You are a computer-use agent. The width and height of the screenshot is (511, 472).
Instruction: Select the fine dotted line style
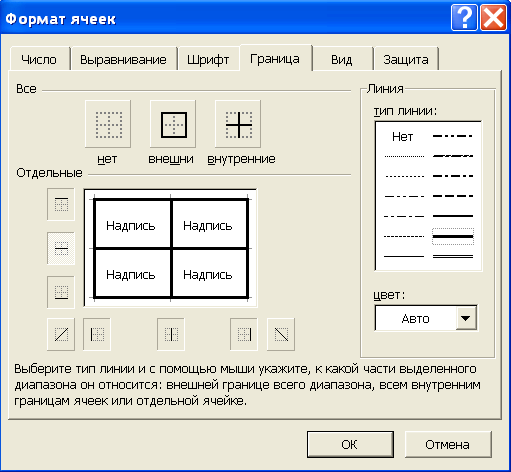404,156
